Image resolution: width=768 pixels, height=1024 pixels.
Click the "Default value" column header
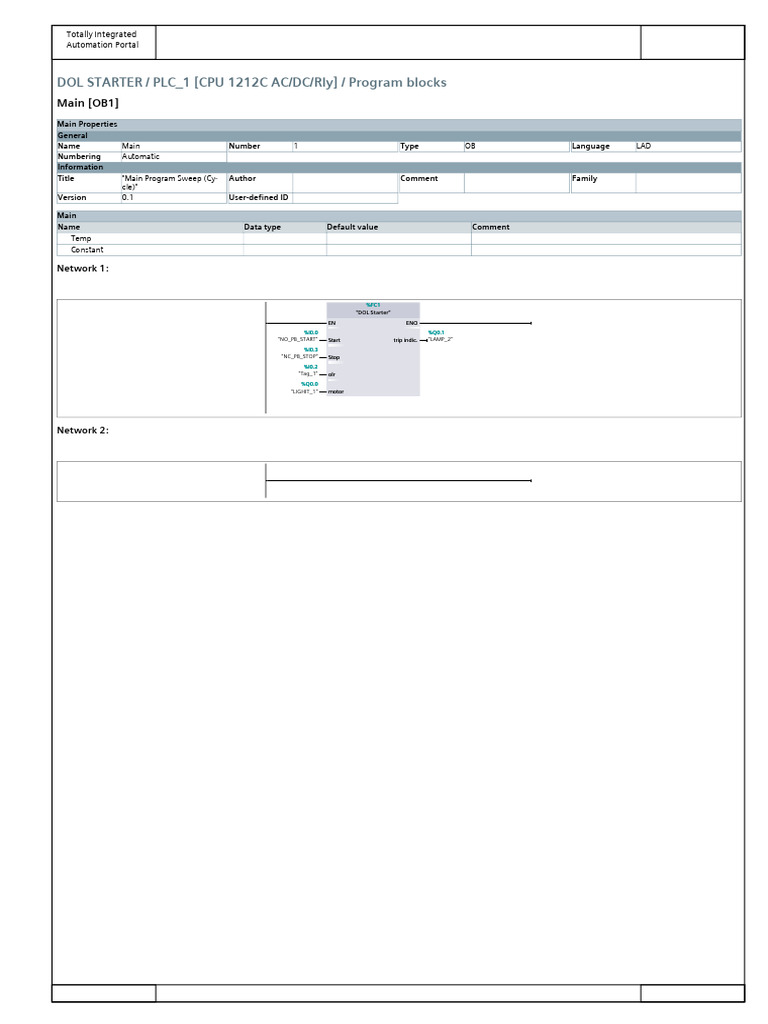click(x=353, y=227)
